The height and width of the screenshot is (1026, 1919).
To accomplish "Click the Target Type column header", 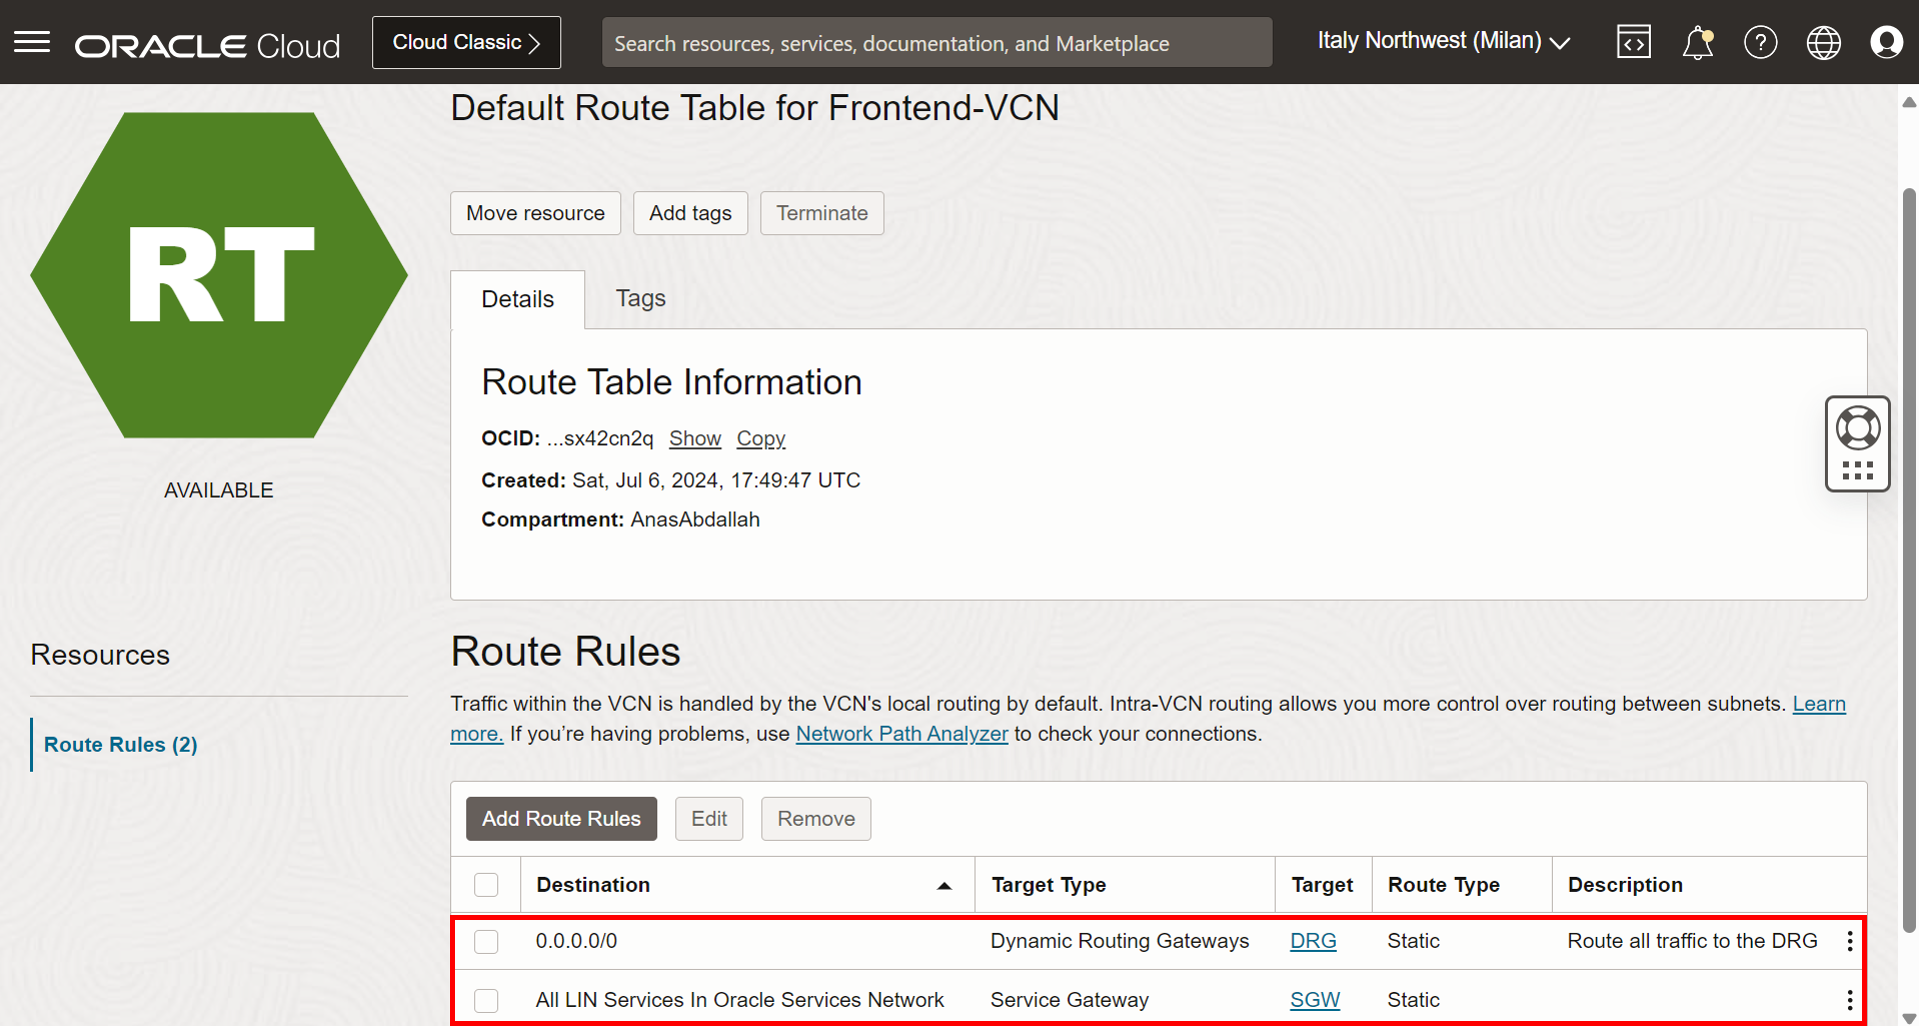I will (1049, 885).
